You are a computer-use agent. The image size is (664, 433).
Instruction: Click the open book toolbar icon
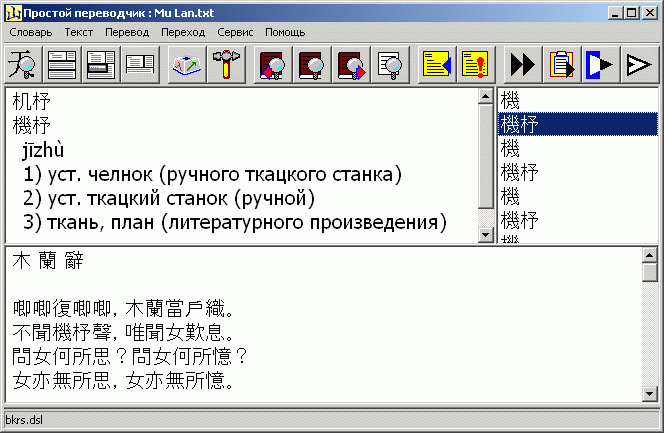140,66
